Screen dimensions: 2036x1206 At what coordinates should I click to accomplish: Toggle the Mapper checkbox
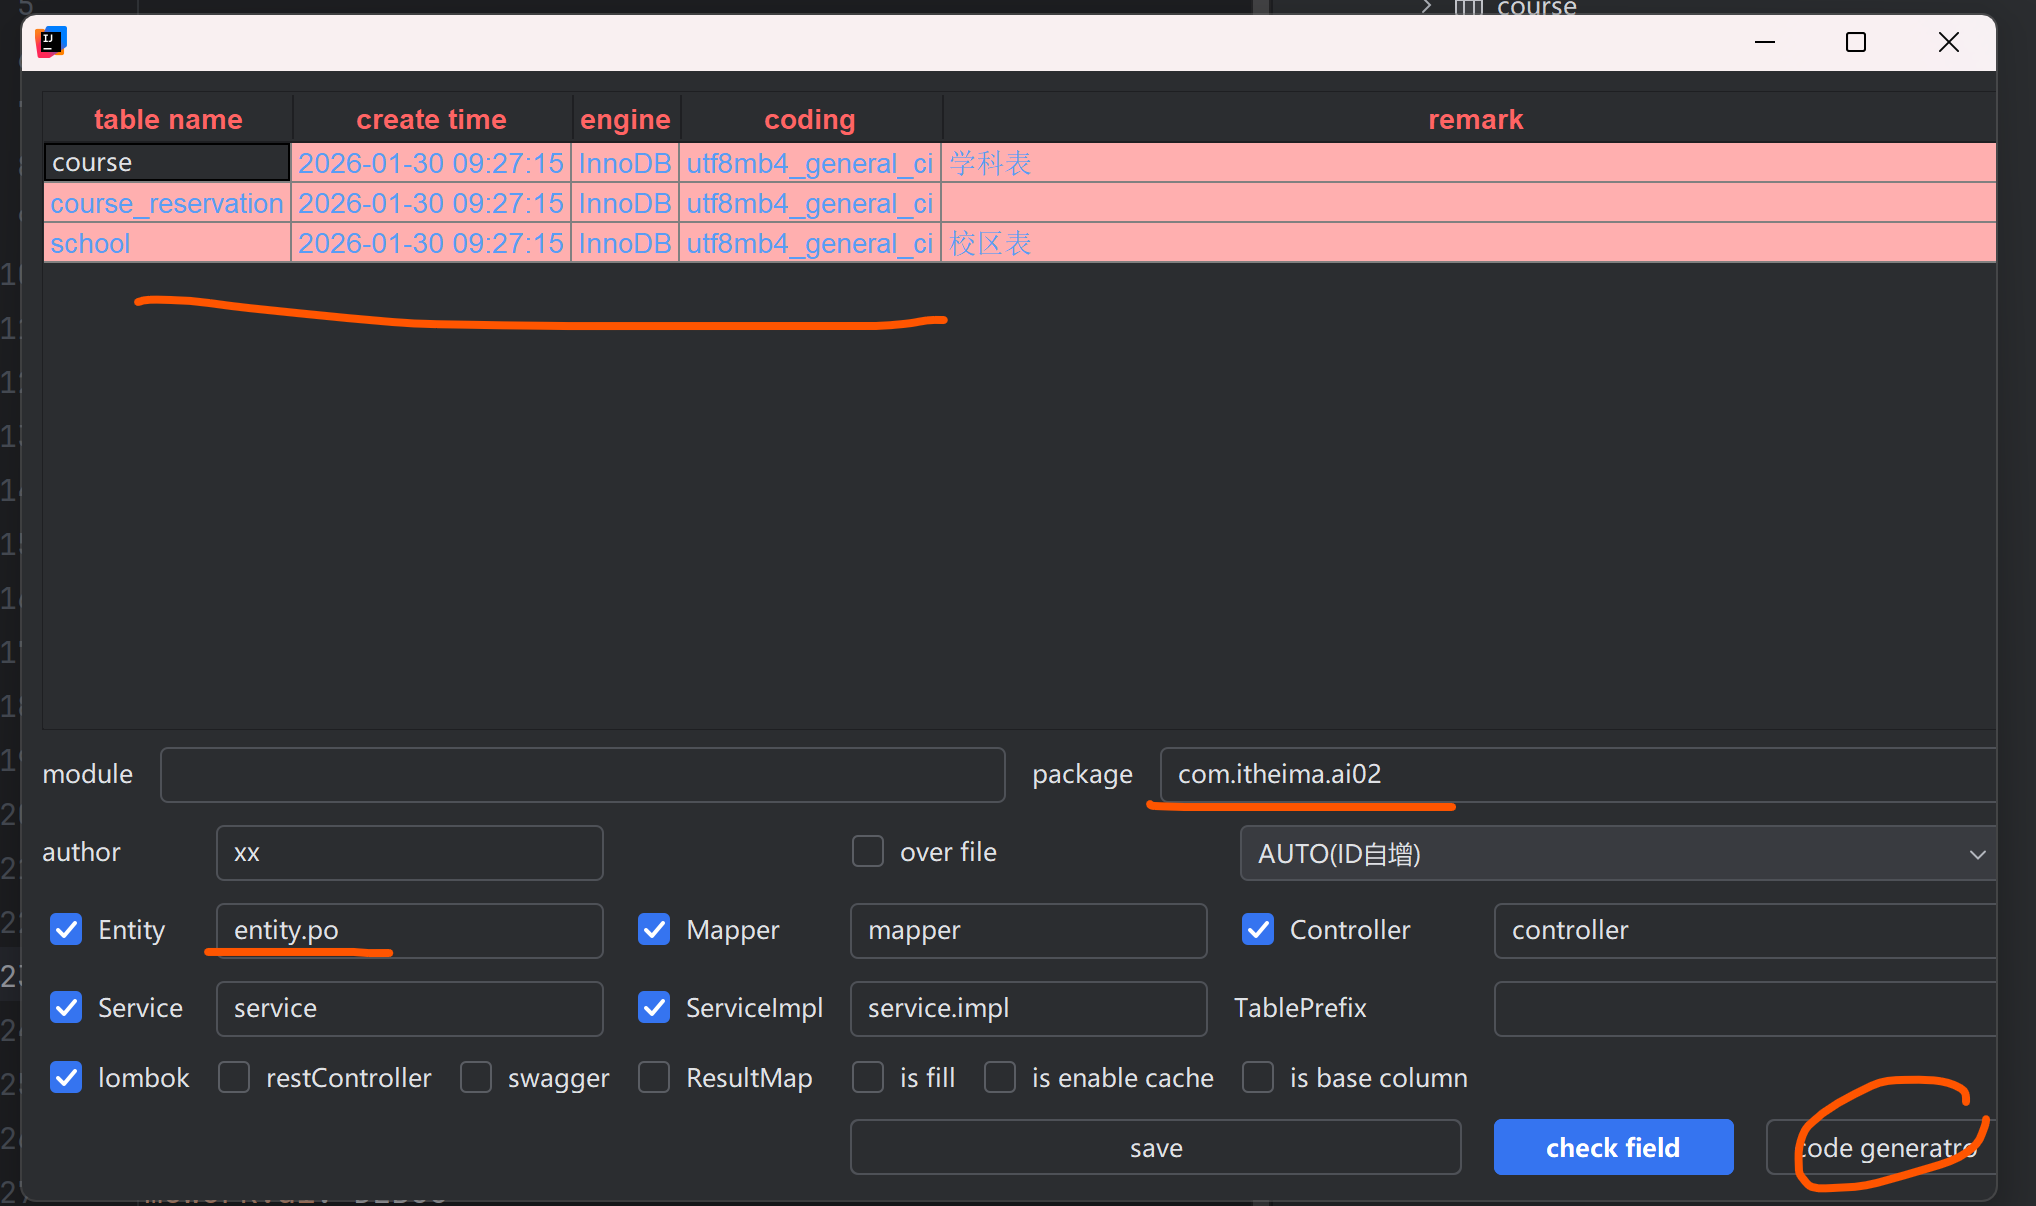(654, 930)
